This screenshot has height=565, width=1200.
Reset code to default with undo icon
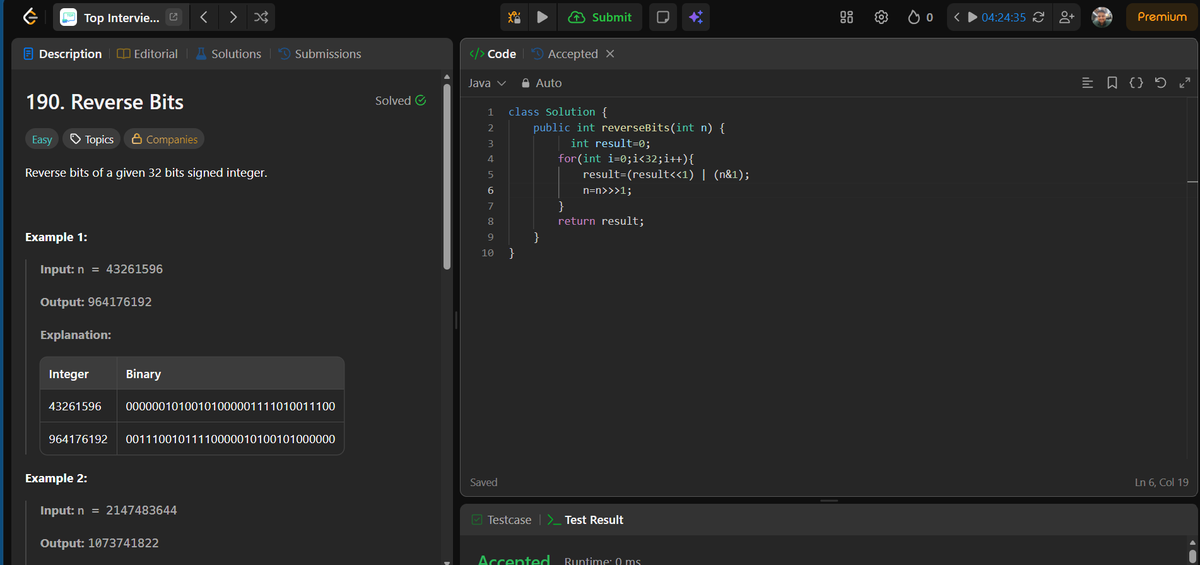(1159, 83)
